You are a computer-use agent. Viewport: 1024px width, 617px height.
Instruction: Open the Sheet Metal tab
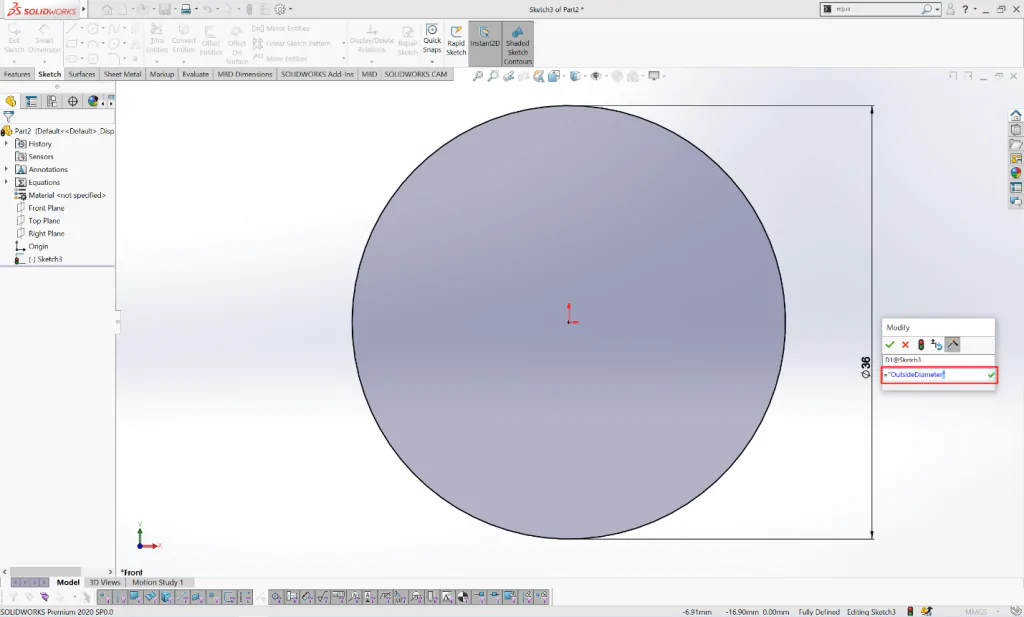pos(122,74)
